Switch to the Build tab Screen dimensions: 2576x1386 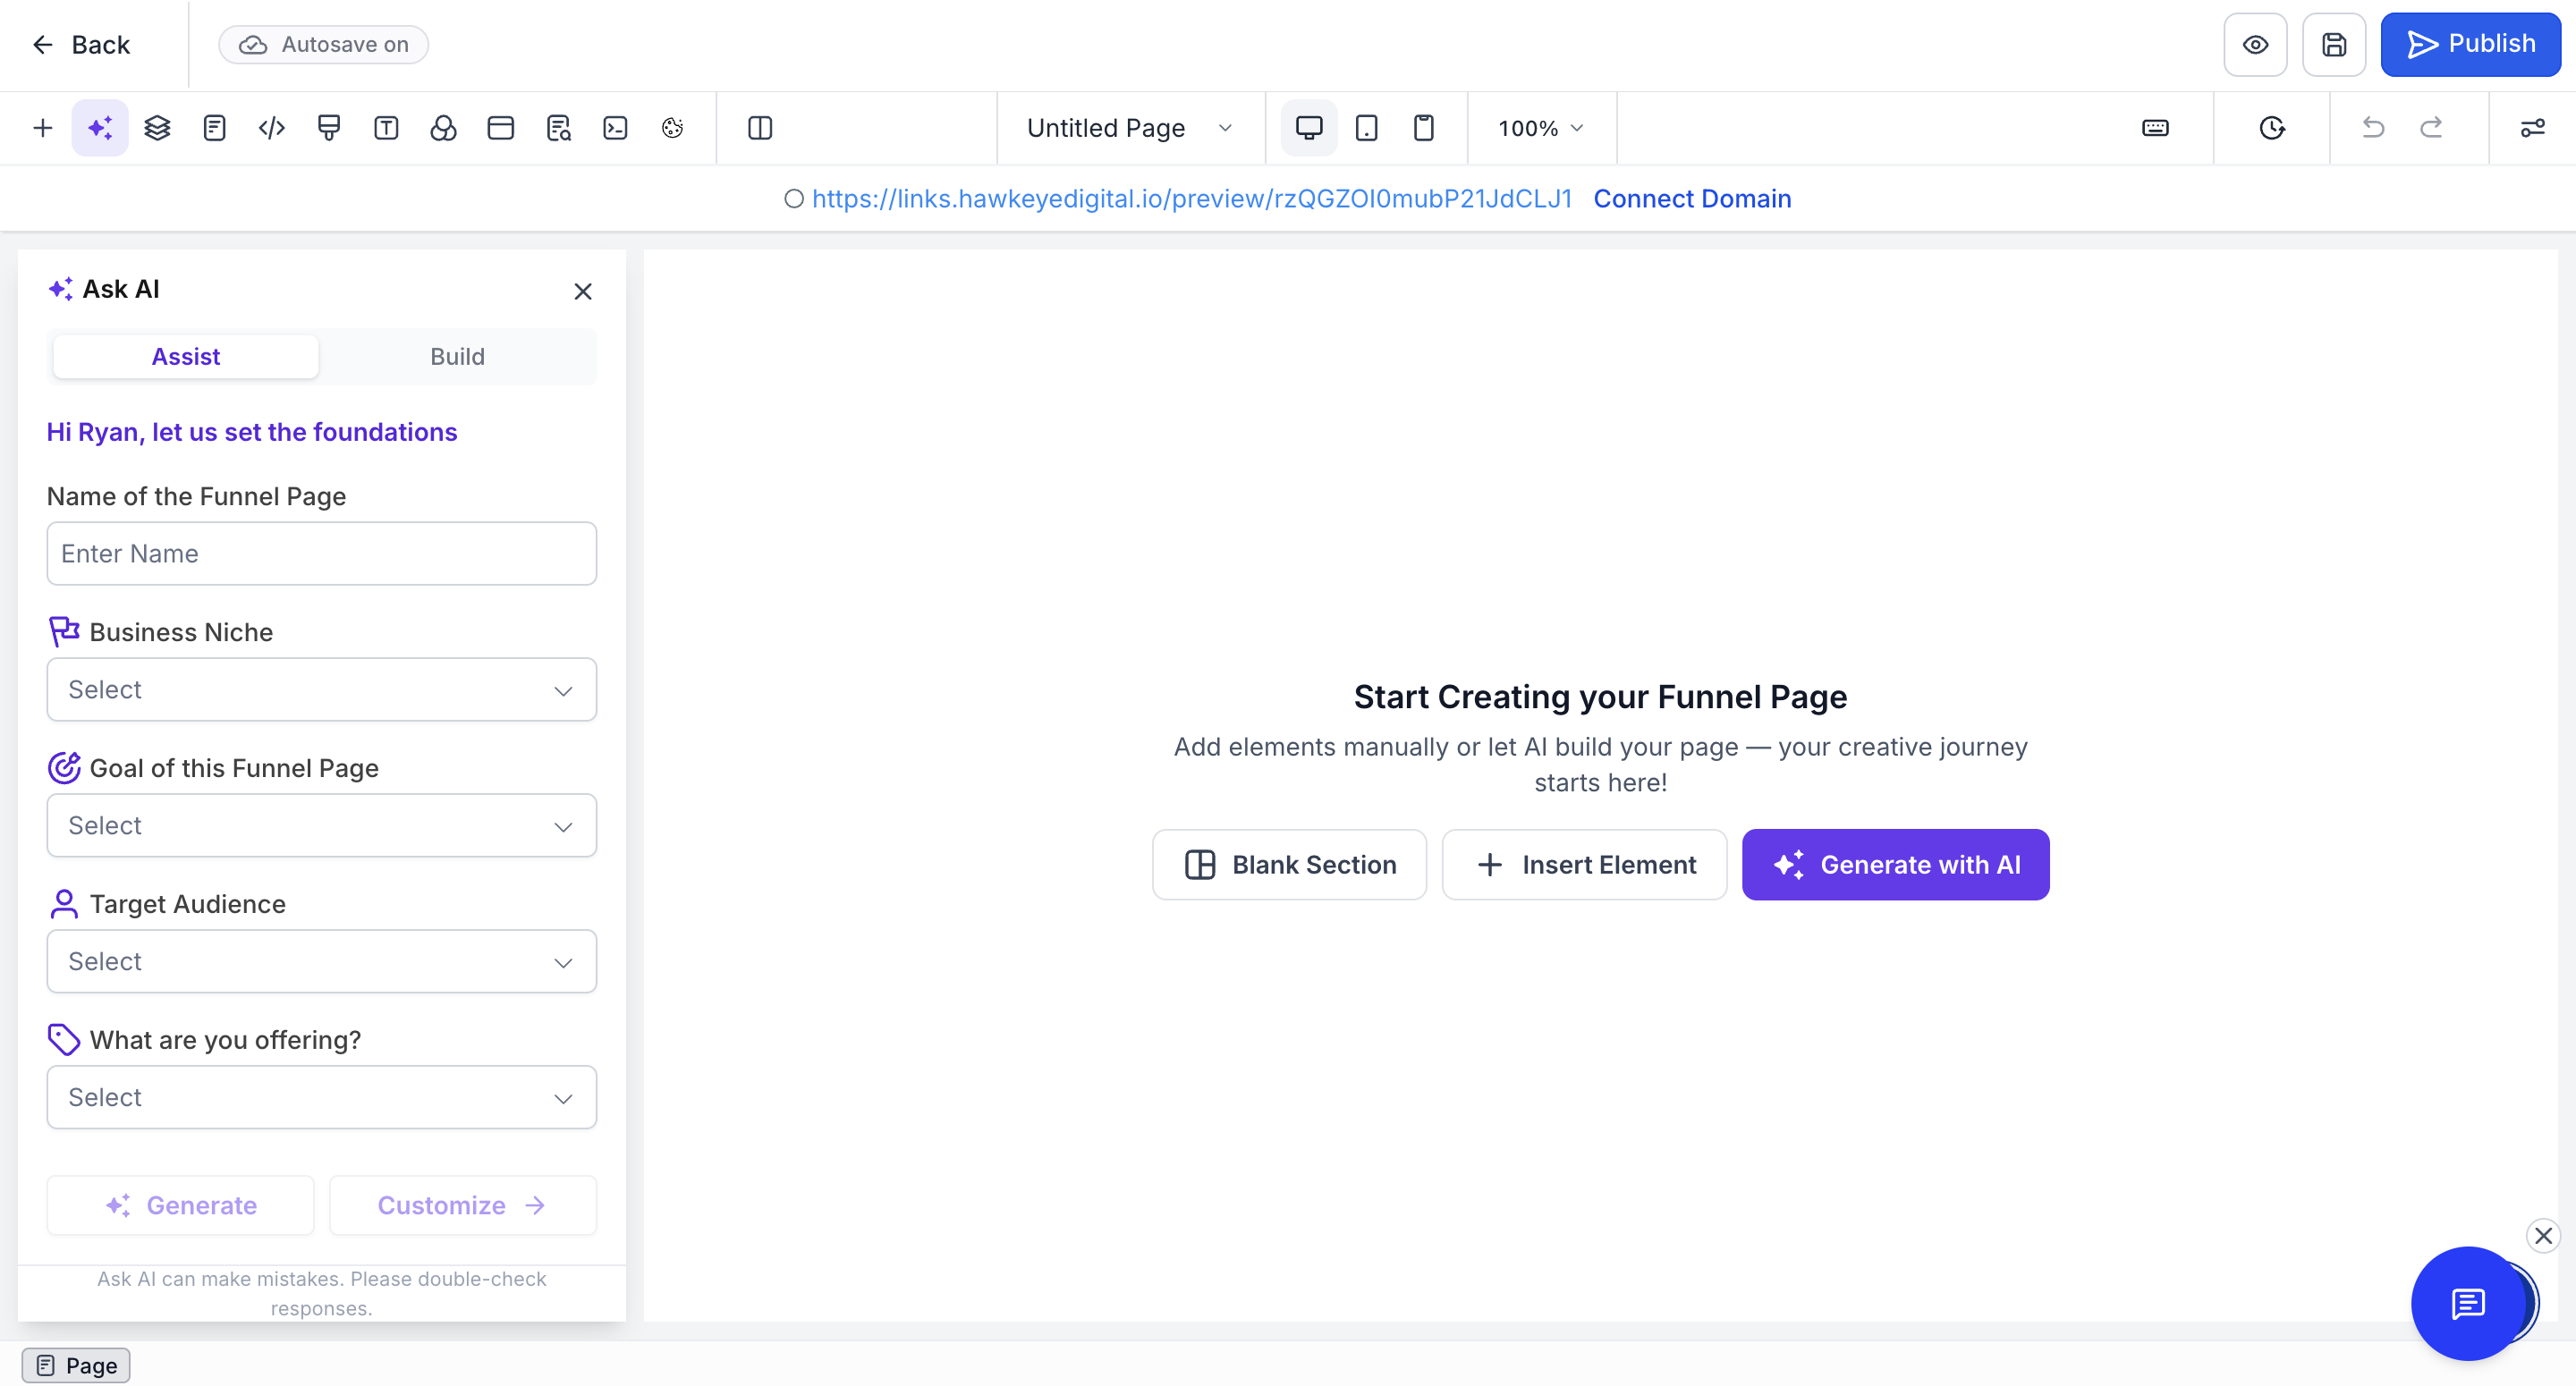coord(458,357)
